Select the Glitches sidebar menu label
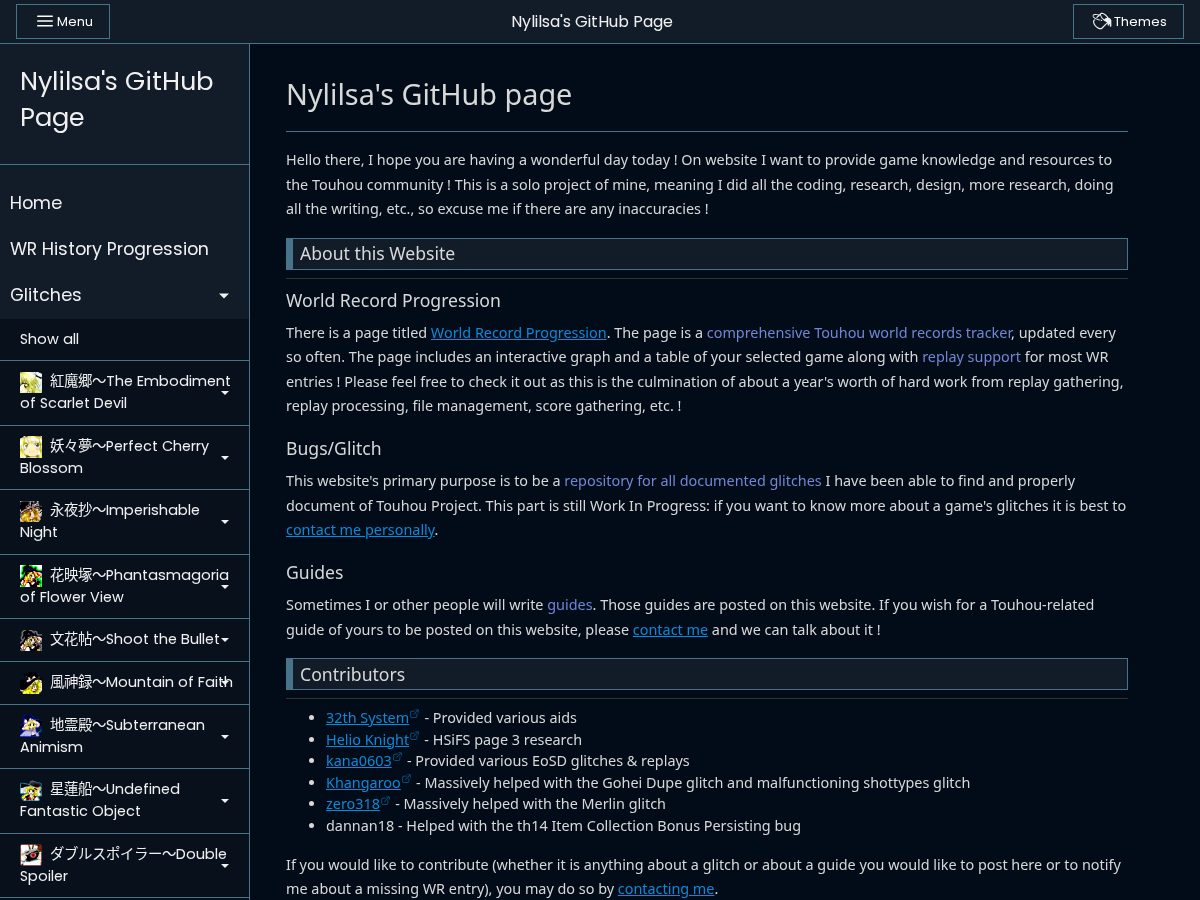Viewport: 1200px width, 900px height. [x=46, y=295]
